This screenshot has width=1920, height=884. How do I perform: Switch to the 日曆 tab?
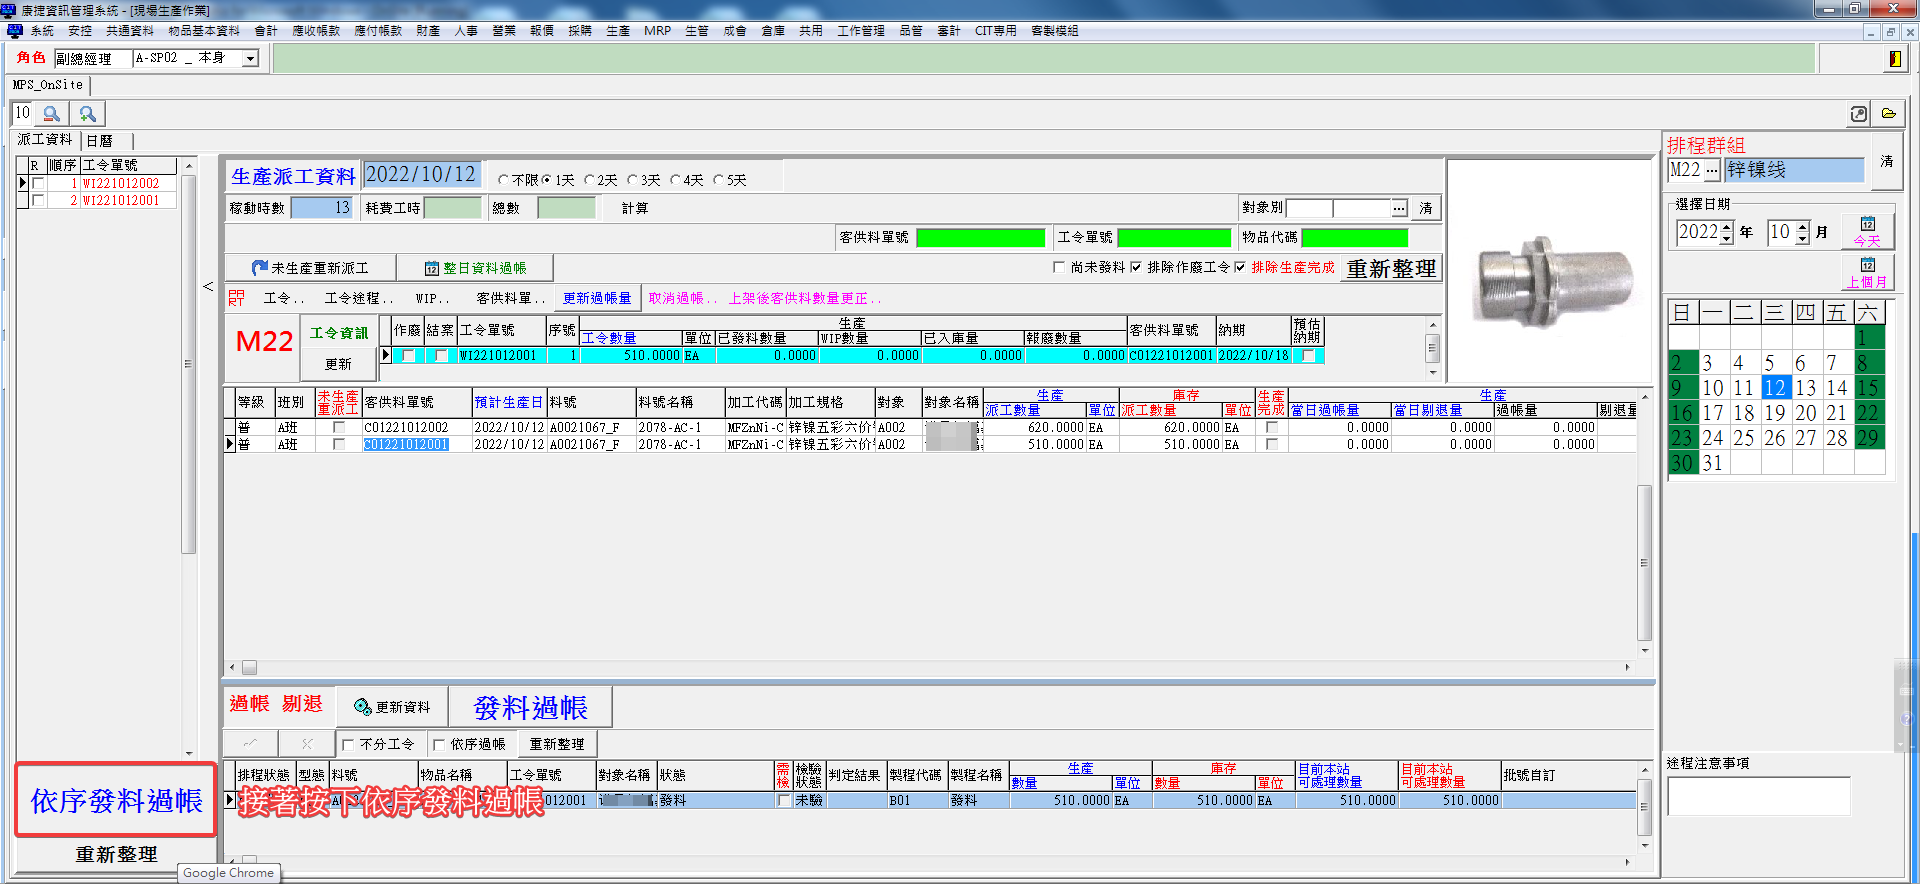point(99,141)
